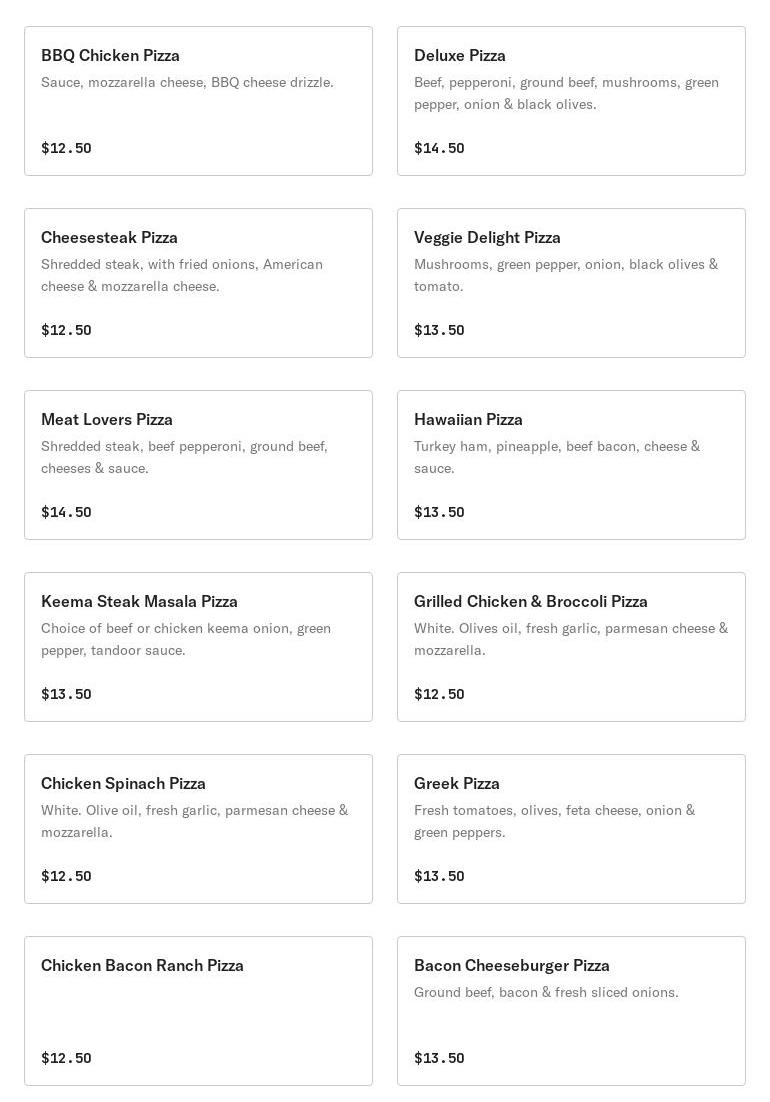Click the Cheesesteak Pizza description text
The image size is (770, 1102).
click(x=182, y=275)
